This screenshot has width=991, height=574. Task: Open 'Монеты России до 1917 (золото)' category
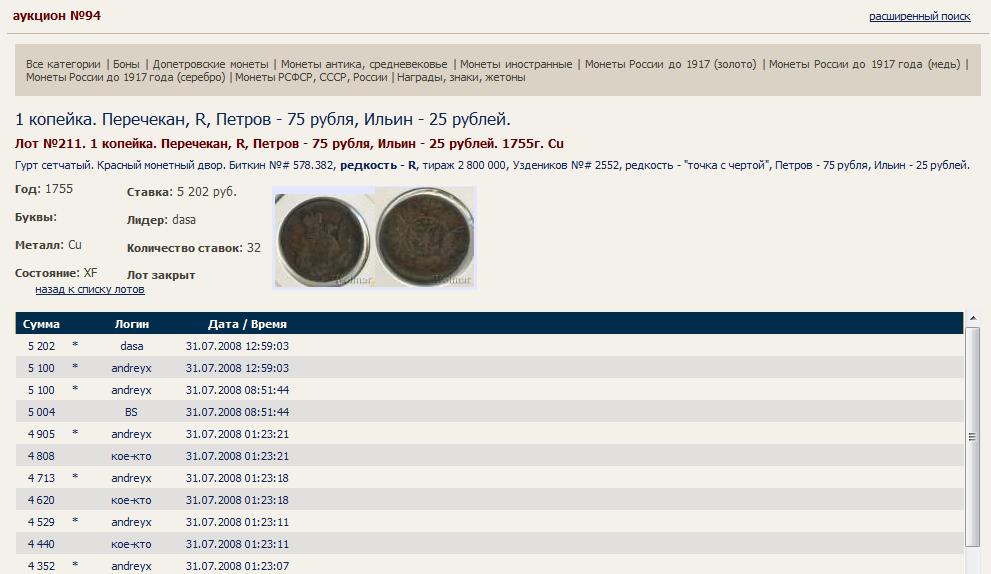pos(670,64)
